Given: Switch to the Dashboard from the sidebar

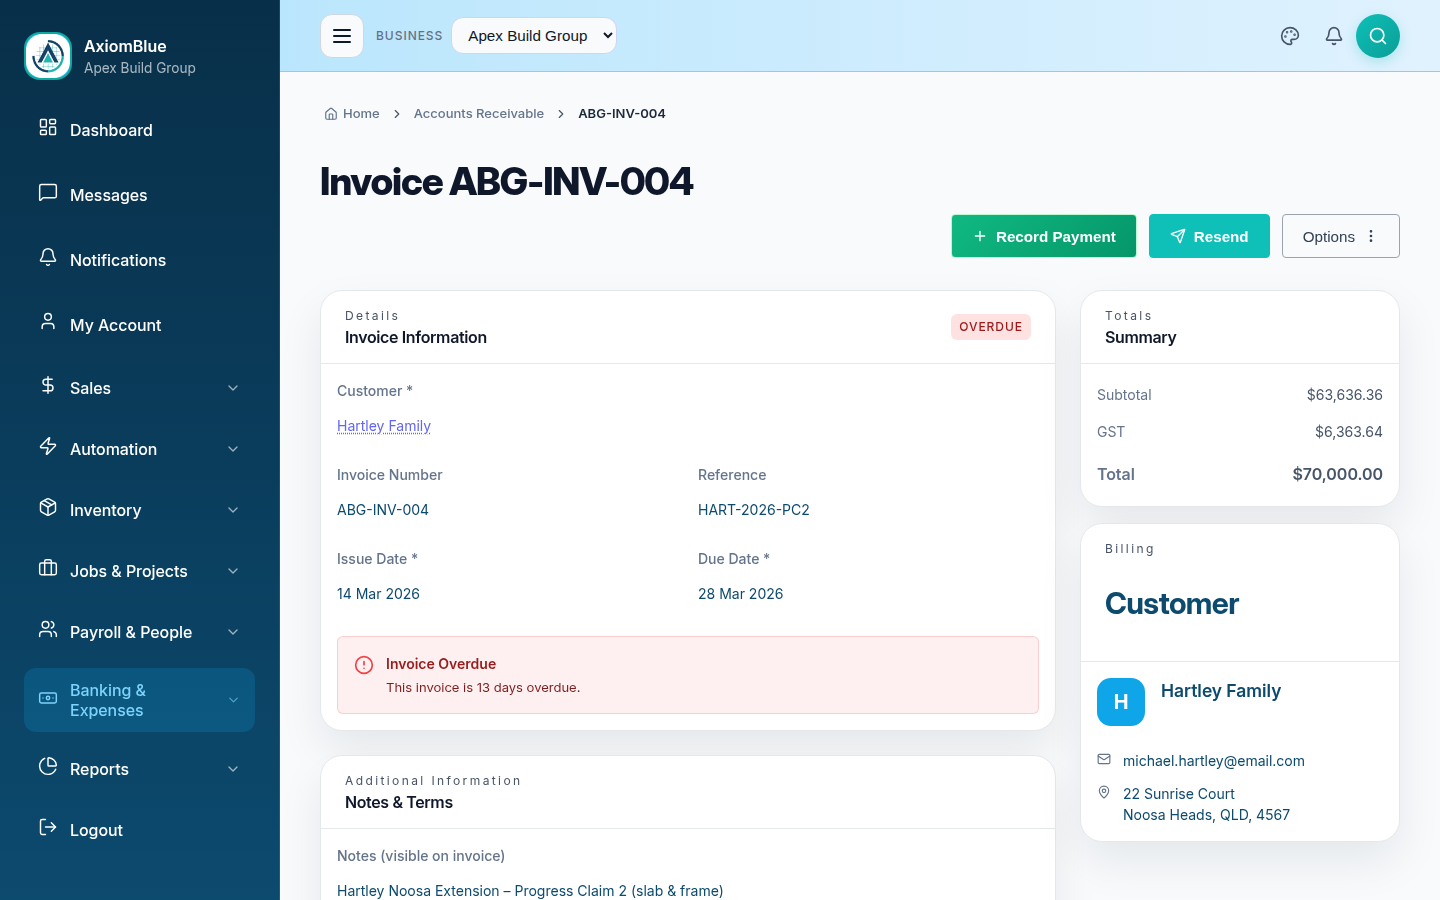Looking at the screenshot, I should point(111,130).
